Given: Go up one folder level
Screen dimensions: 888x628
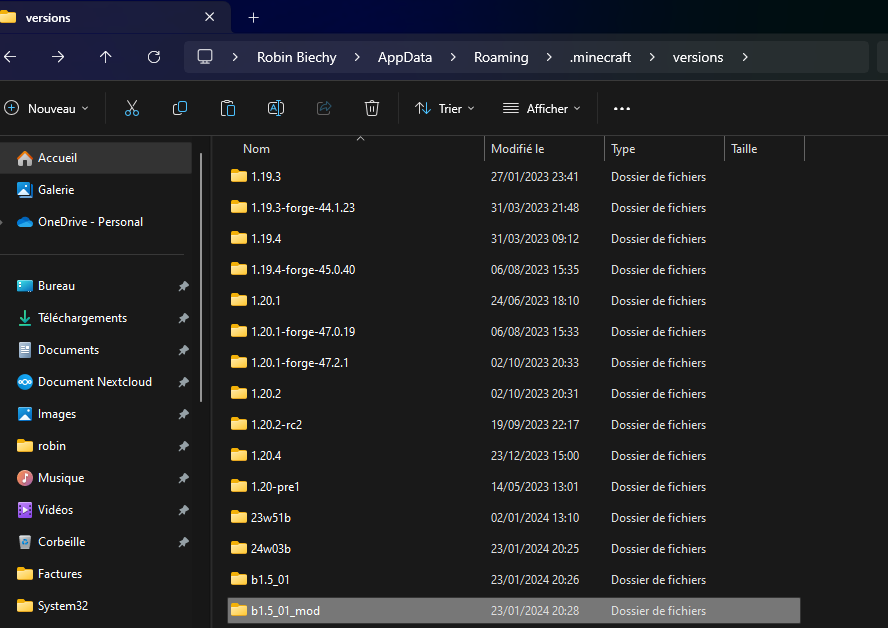Looking at the screenshot, I should [105, 57].
